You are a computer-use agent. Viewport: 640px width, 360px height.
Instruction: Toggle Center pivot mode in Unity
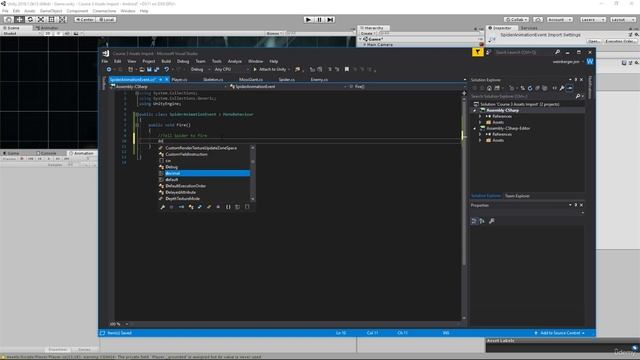coord(84,19)
